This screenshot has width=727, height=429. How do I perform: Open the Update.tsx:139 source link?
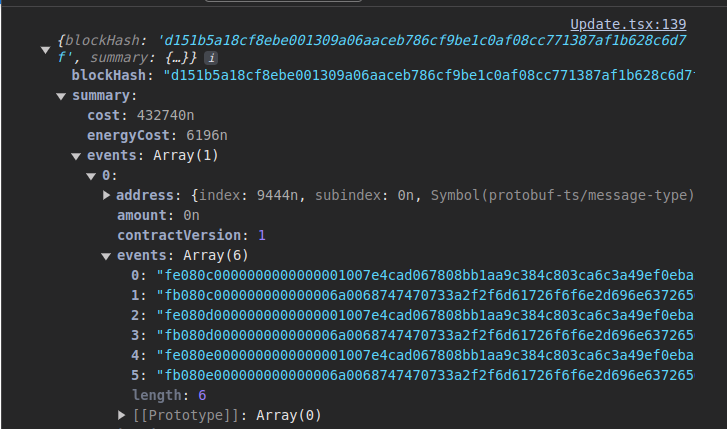pos(628,24)
